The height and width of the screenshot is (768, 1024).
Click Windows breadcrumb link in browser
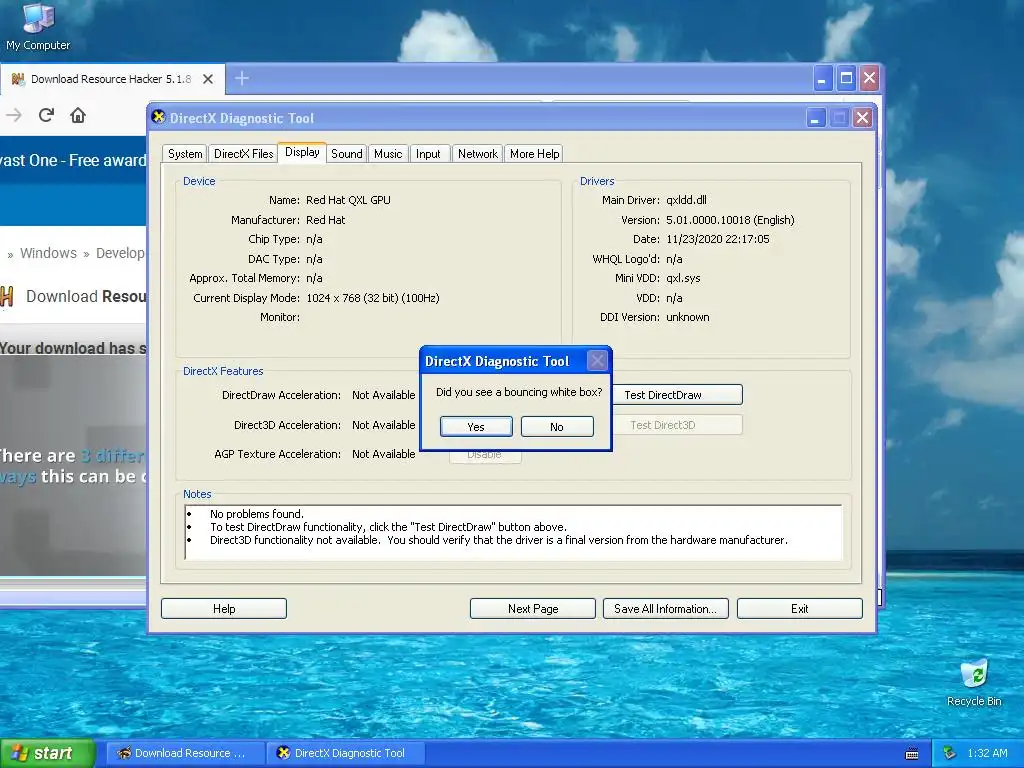[48, 253]
